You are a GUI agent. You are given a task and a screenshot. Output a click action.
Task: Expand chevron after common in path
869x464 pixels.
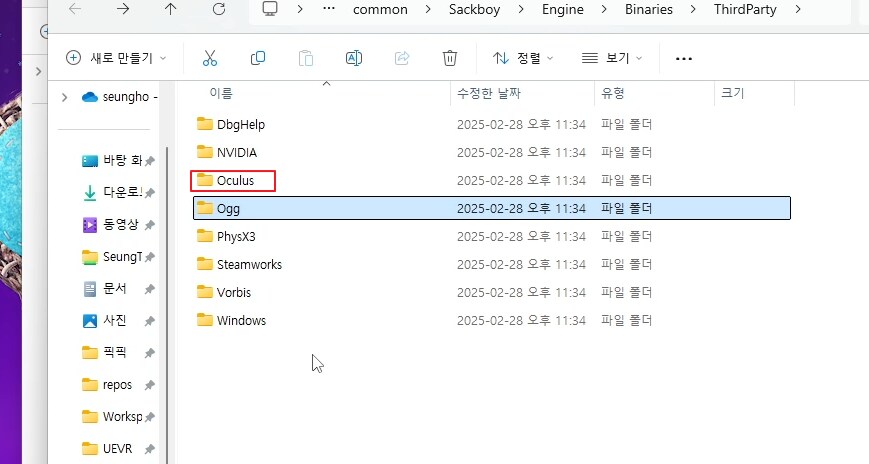[x=428, y=9]
